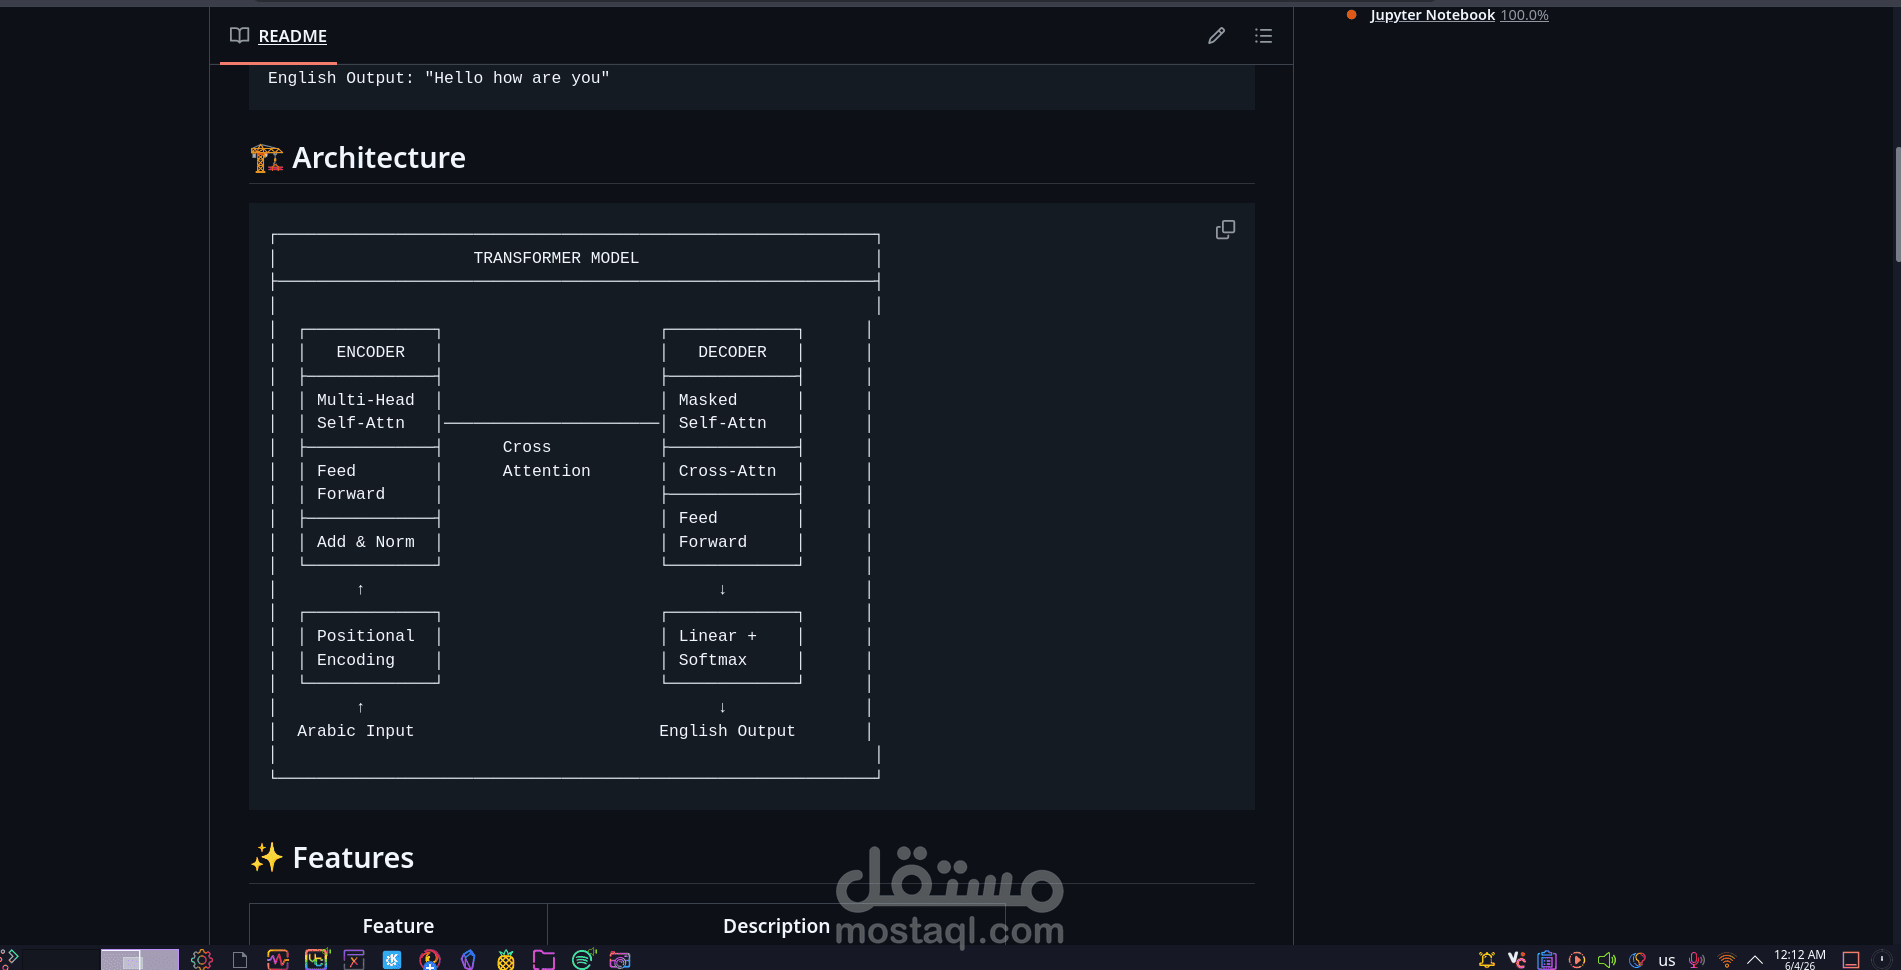This screenshot has height=970, width=1901.
Task: Click the Masked Self-Attn text
Action: click(722, 411)
